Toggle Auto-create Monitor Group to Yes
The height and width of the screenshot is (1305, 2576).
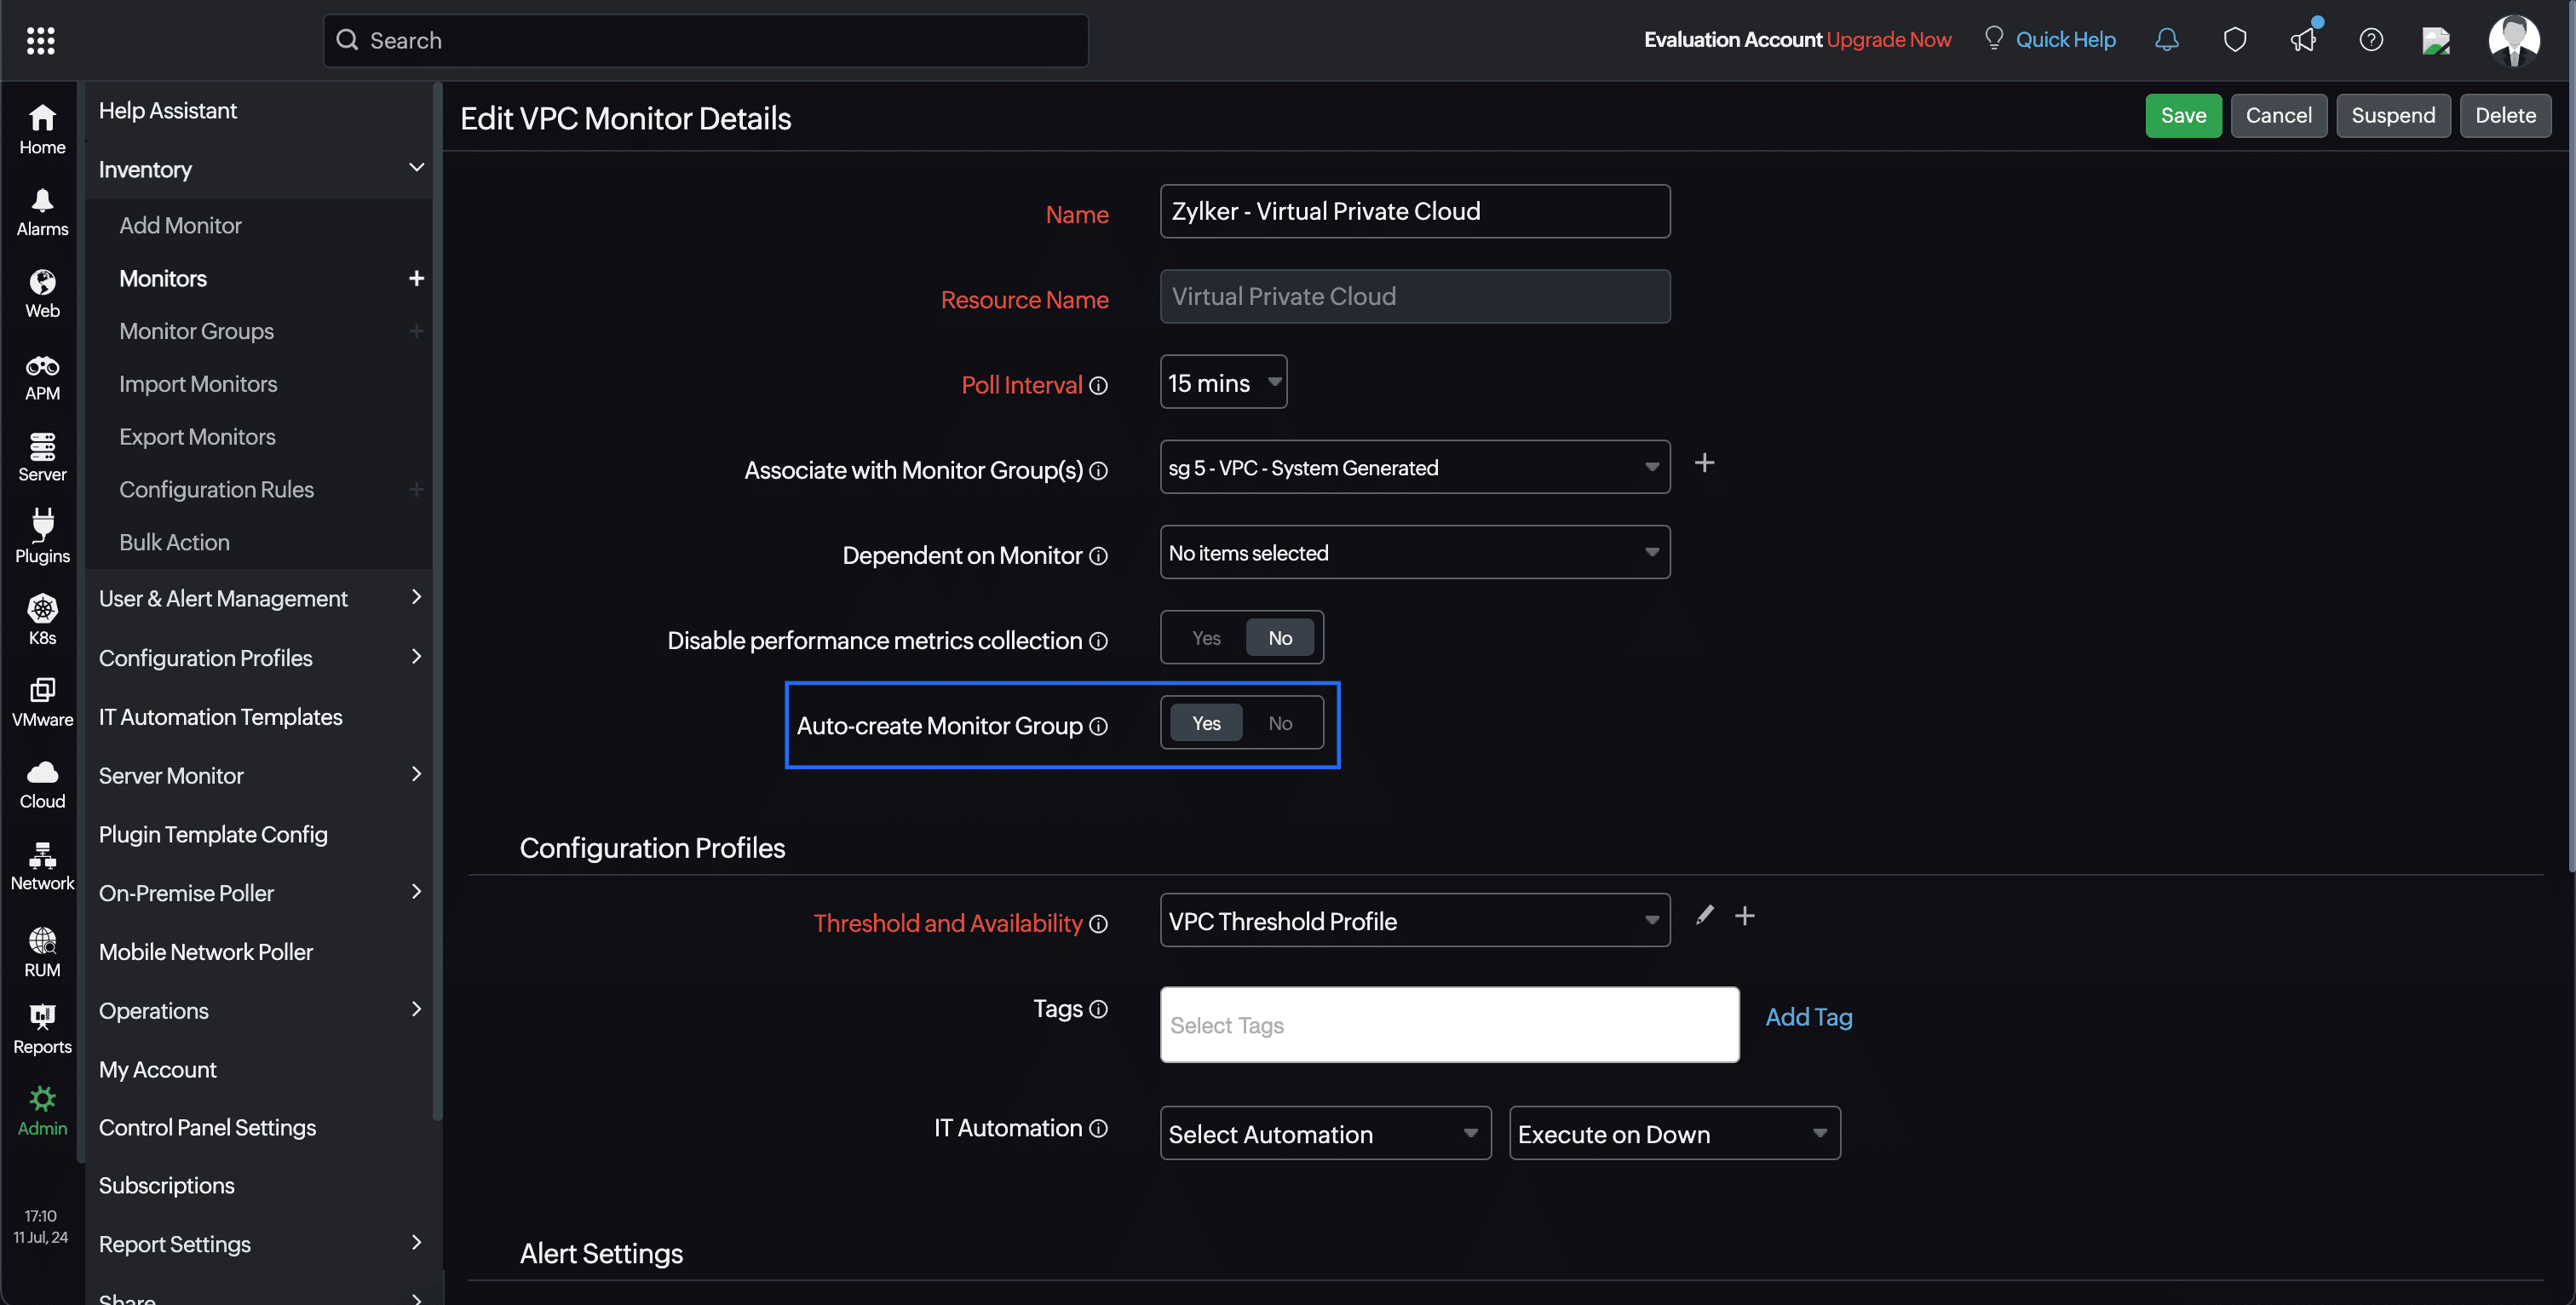1206,722
